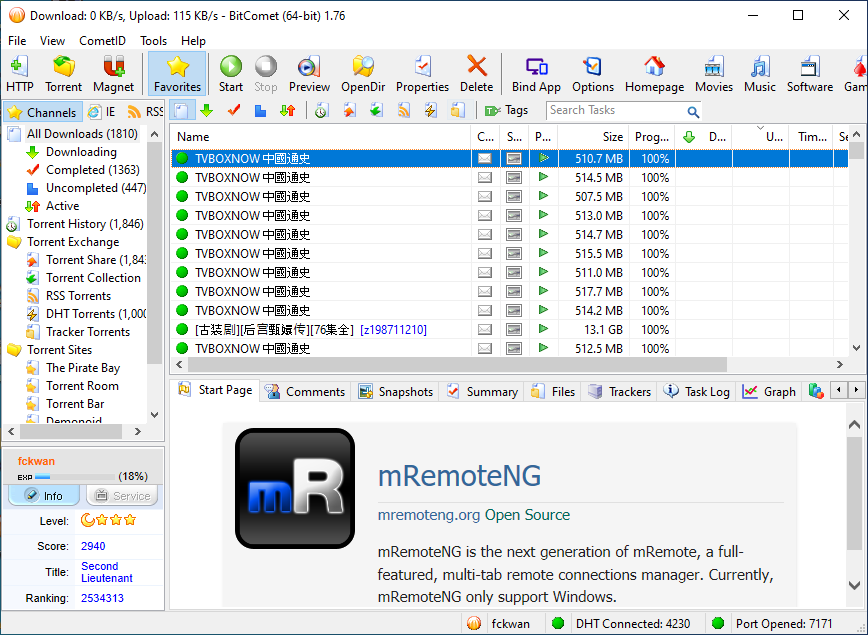
Task: Select Completed (1363) in the sidebar tree
Action: click(92, 170)
